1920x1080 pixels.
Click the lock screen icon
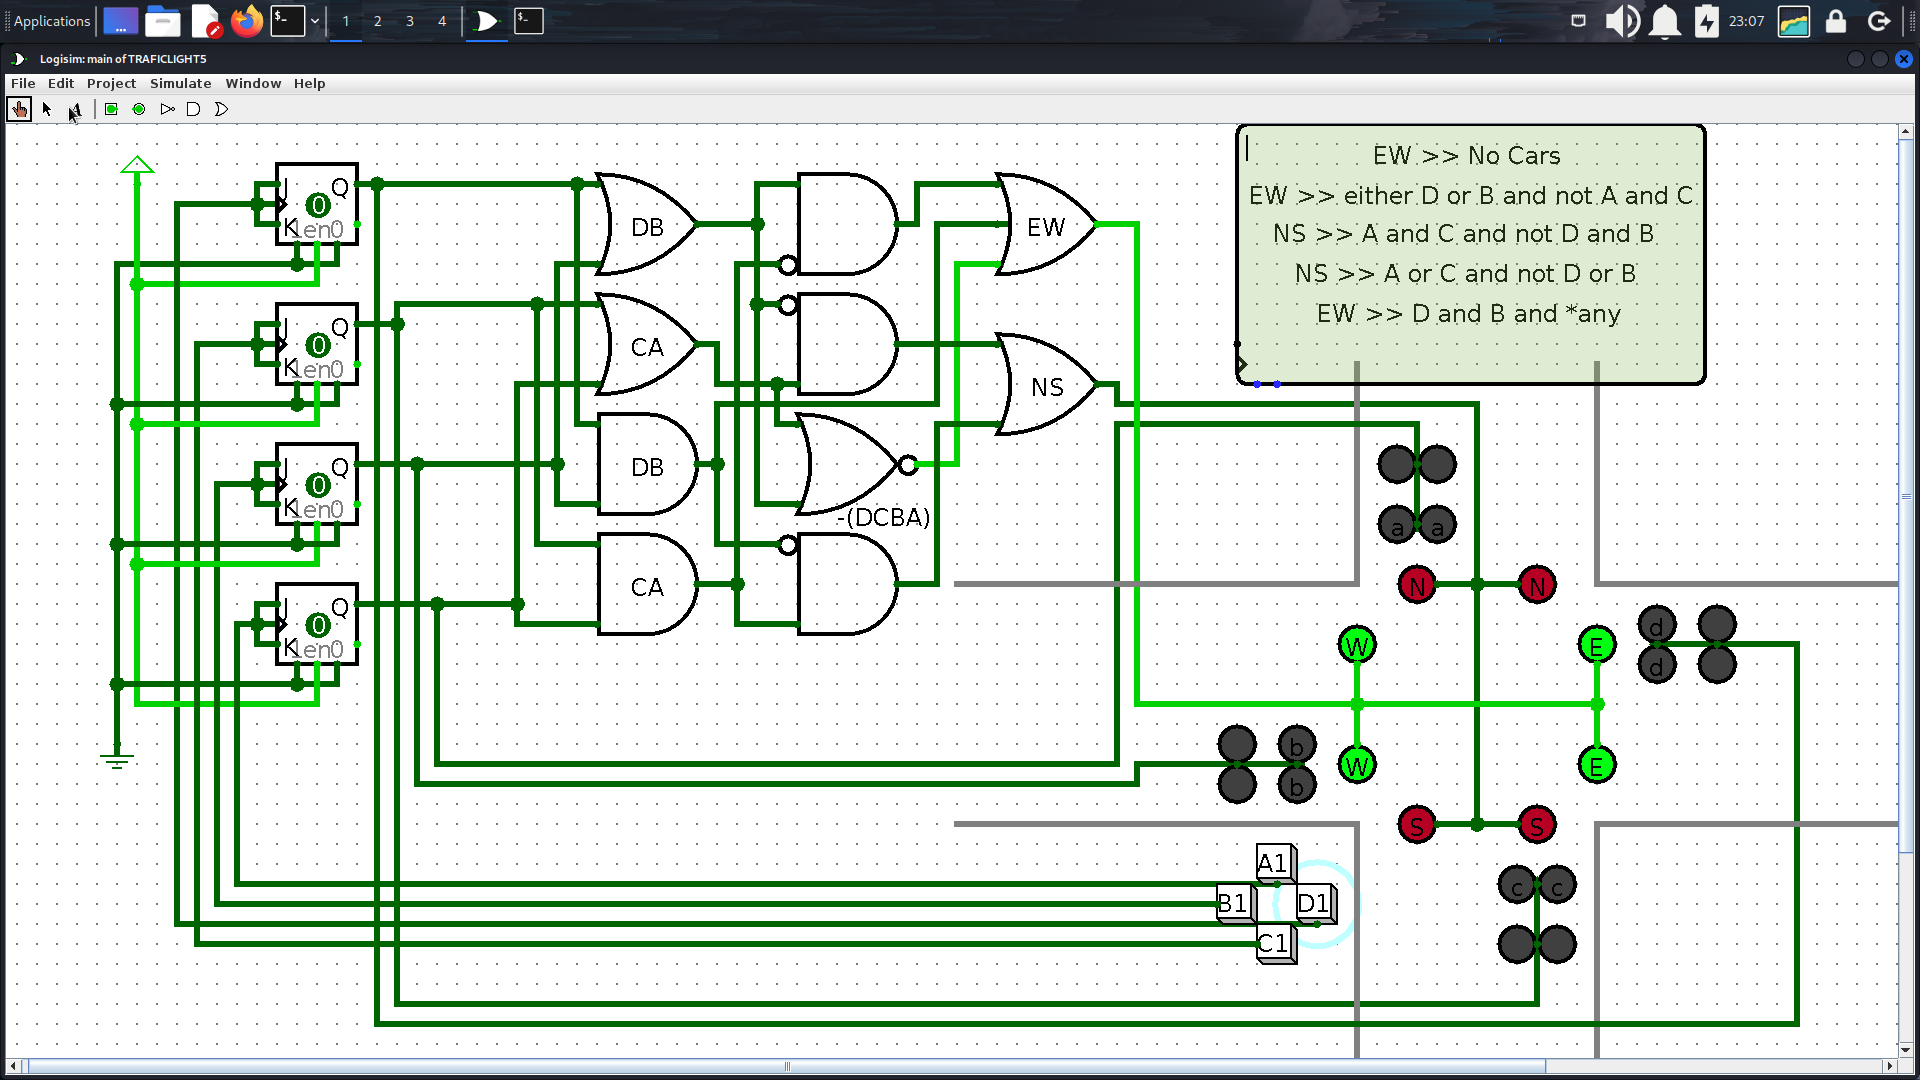[1835, 21]
